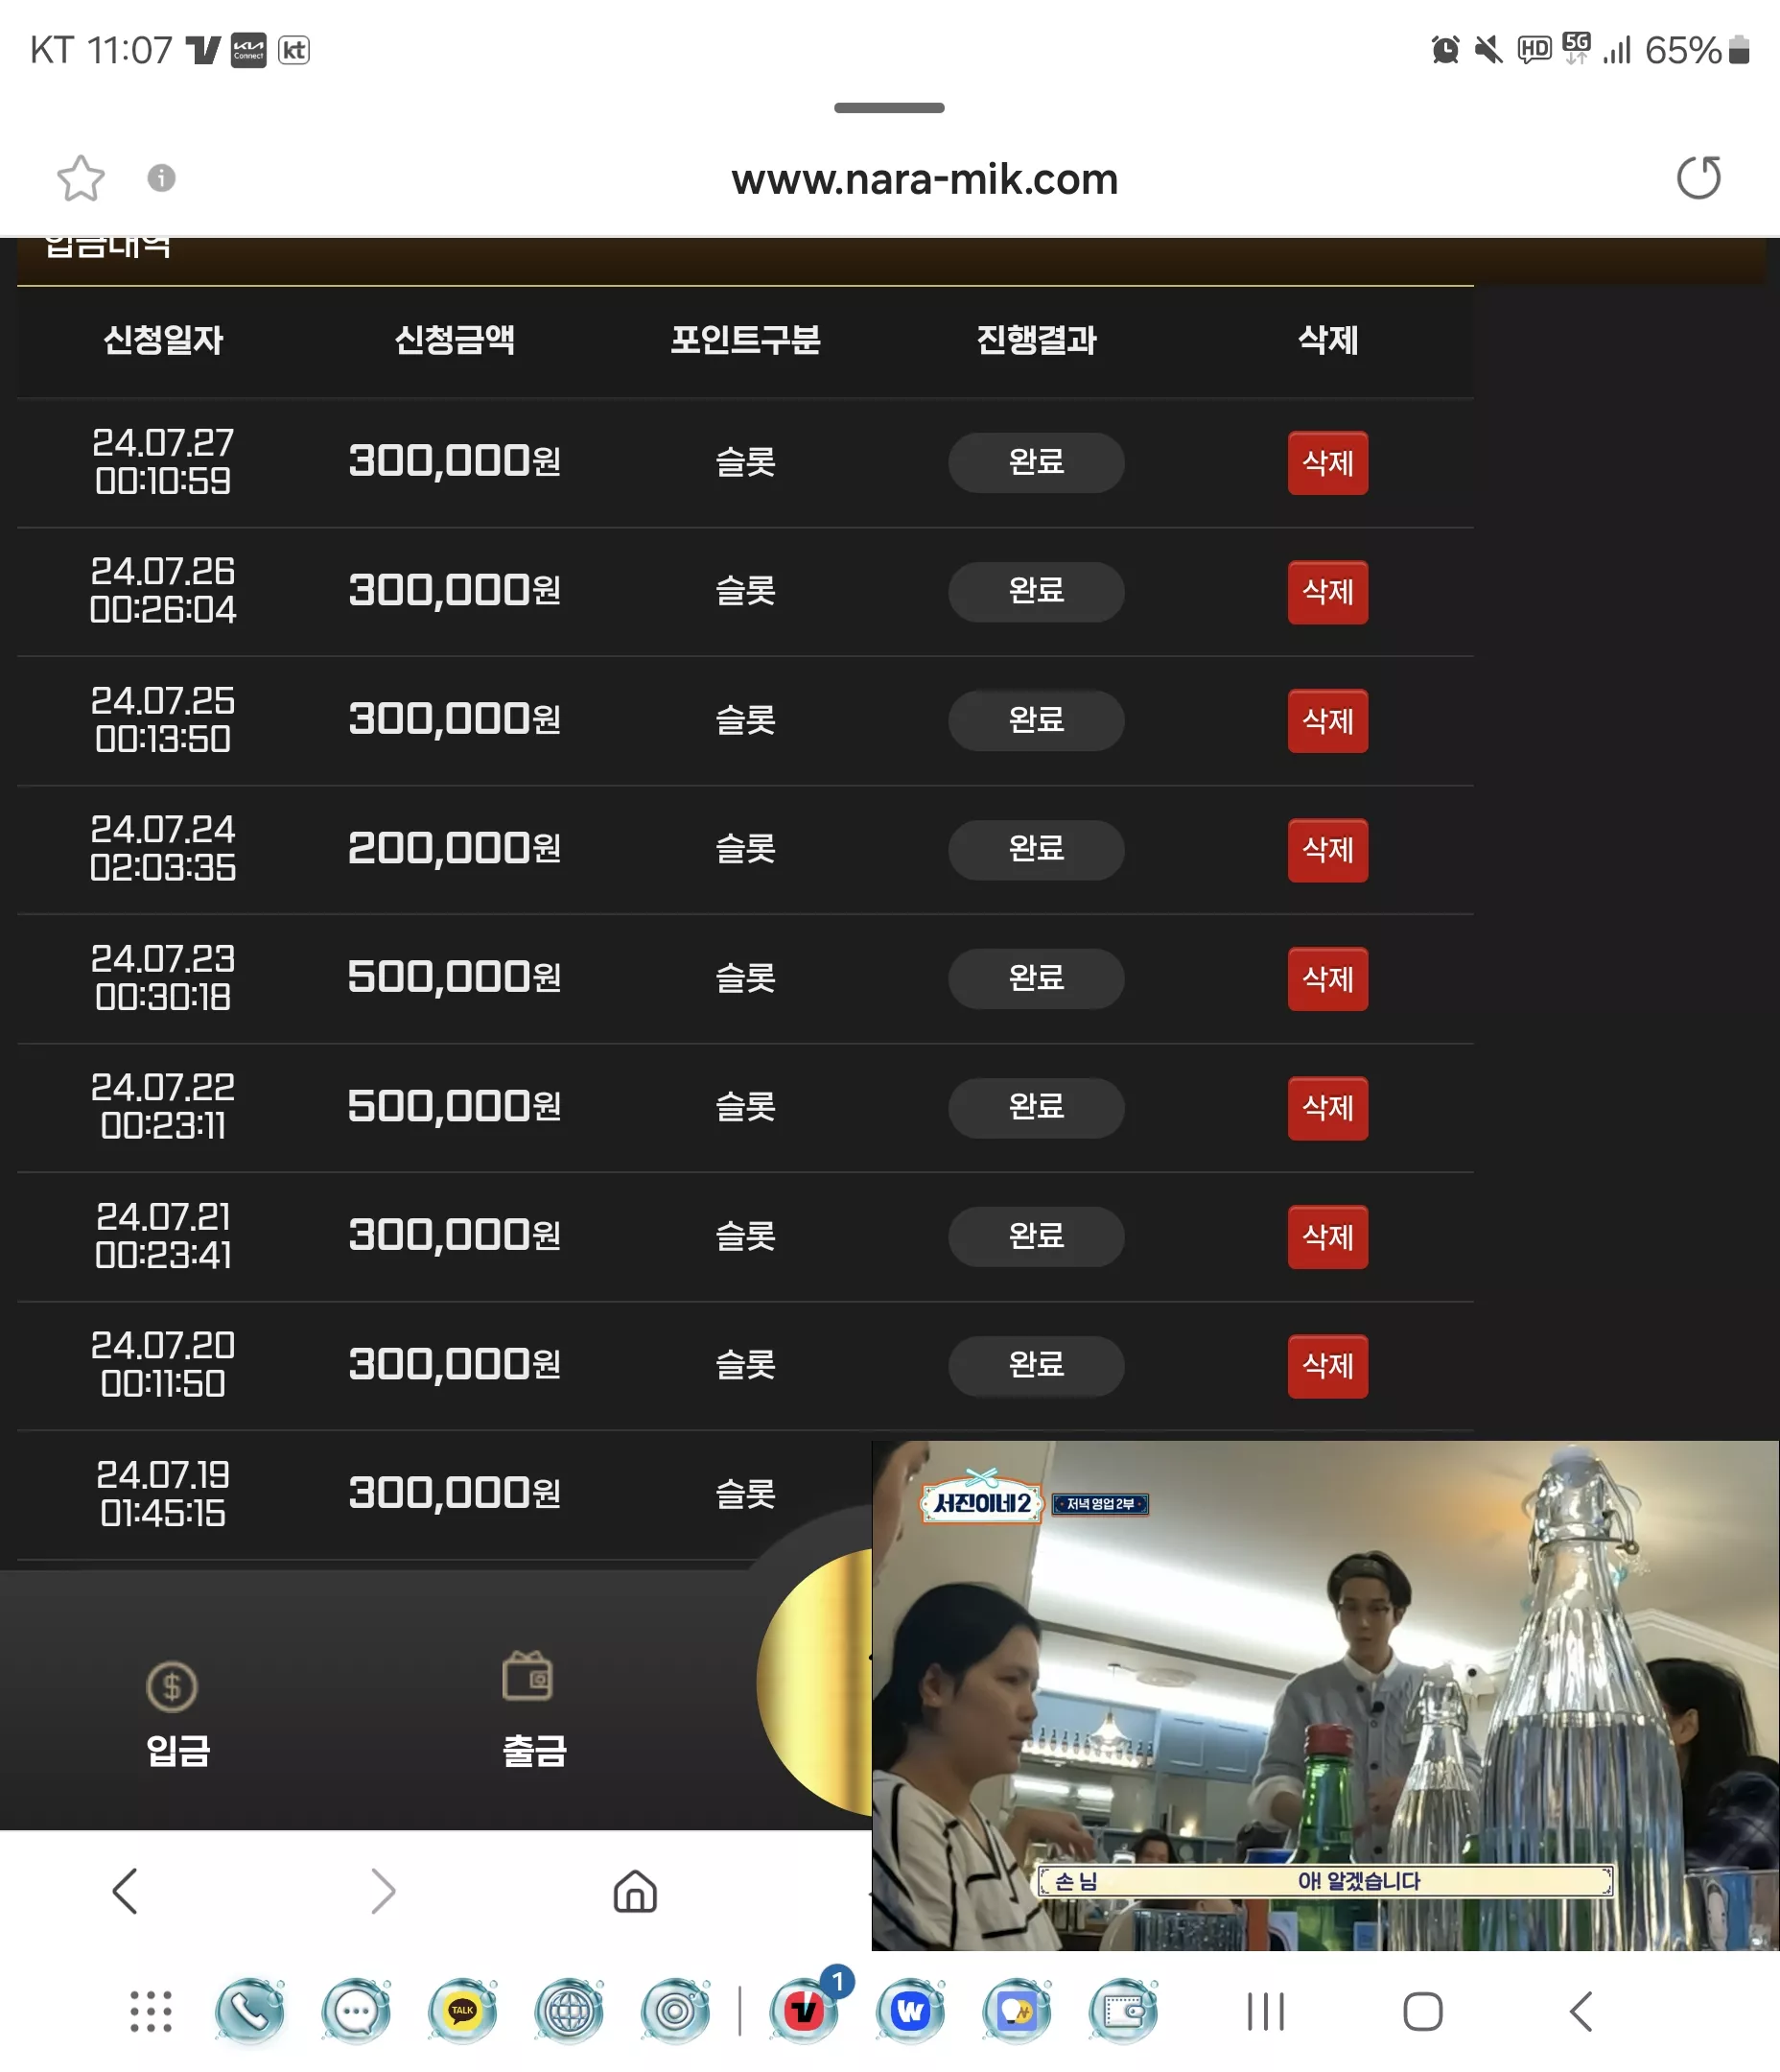Tap the floating video player window
This screenshot has height=2072, width=1780.
1325,1695
